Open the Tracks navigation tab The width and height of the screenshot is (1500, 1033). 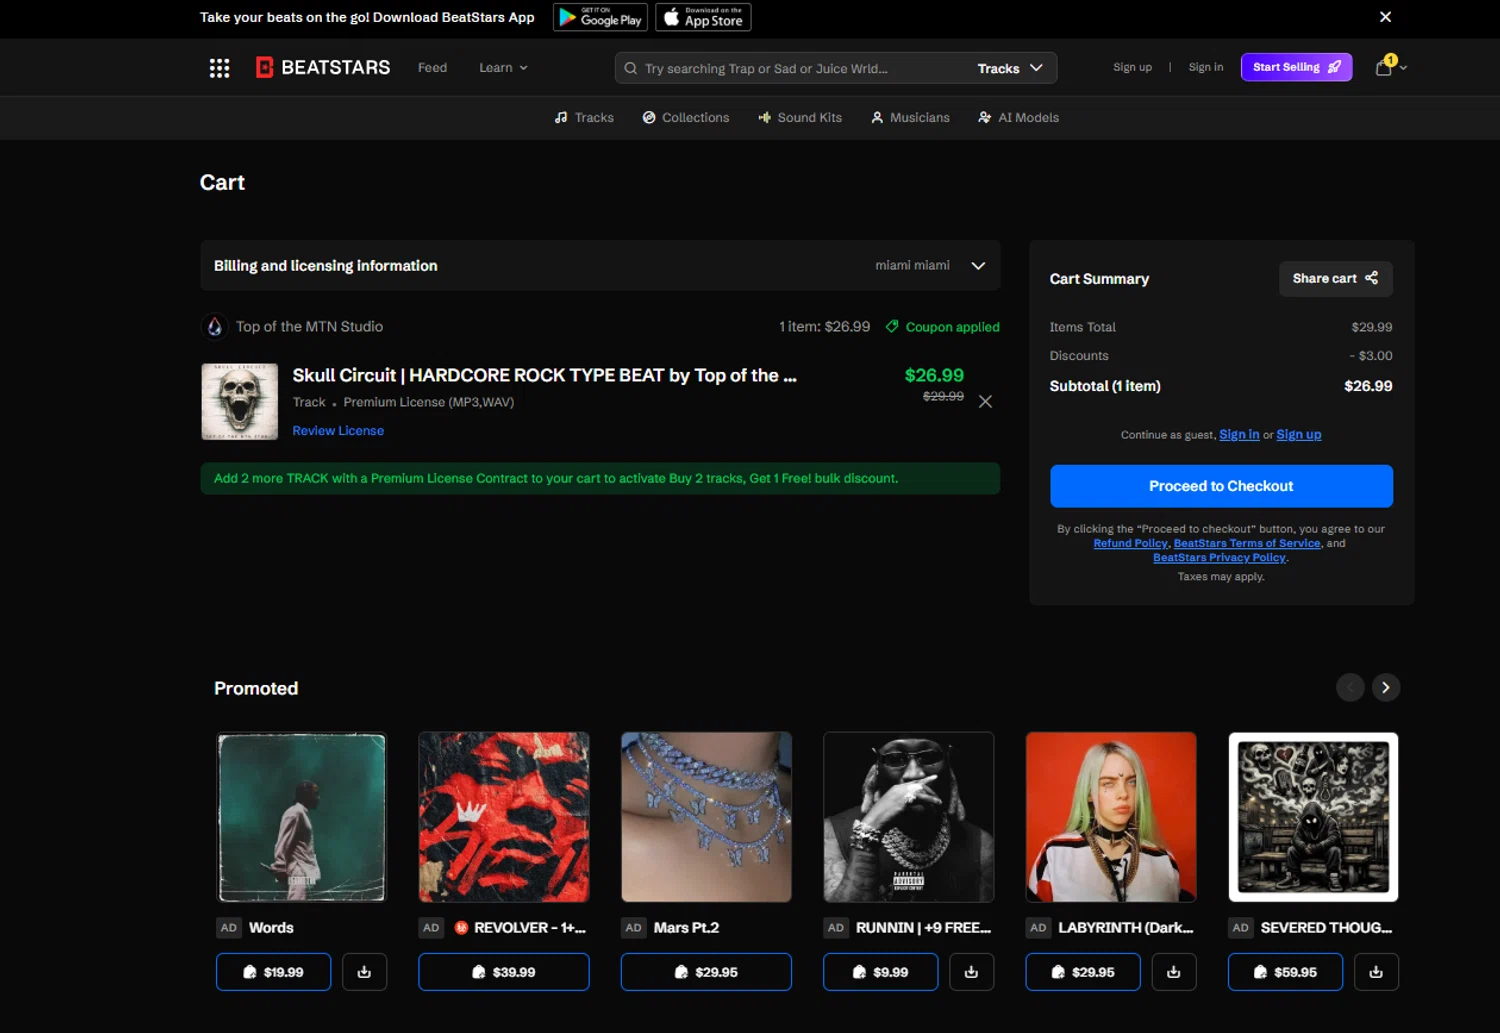tap(584, 117)
